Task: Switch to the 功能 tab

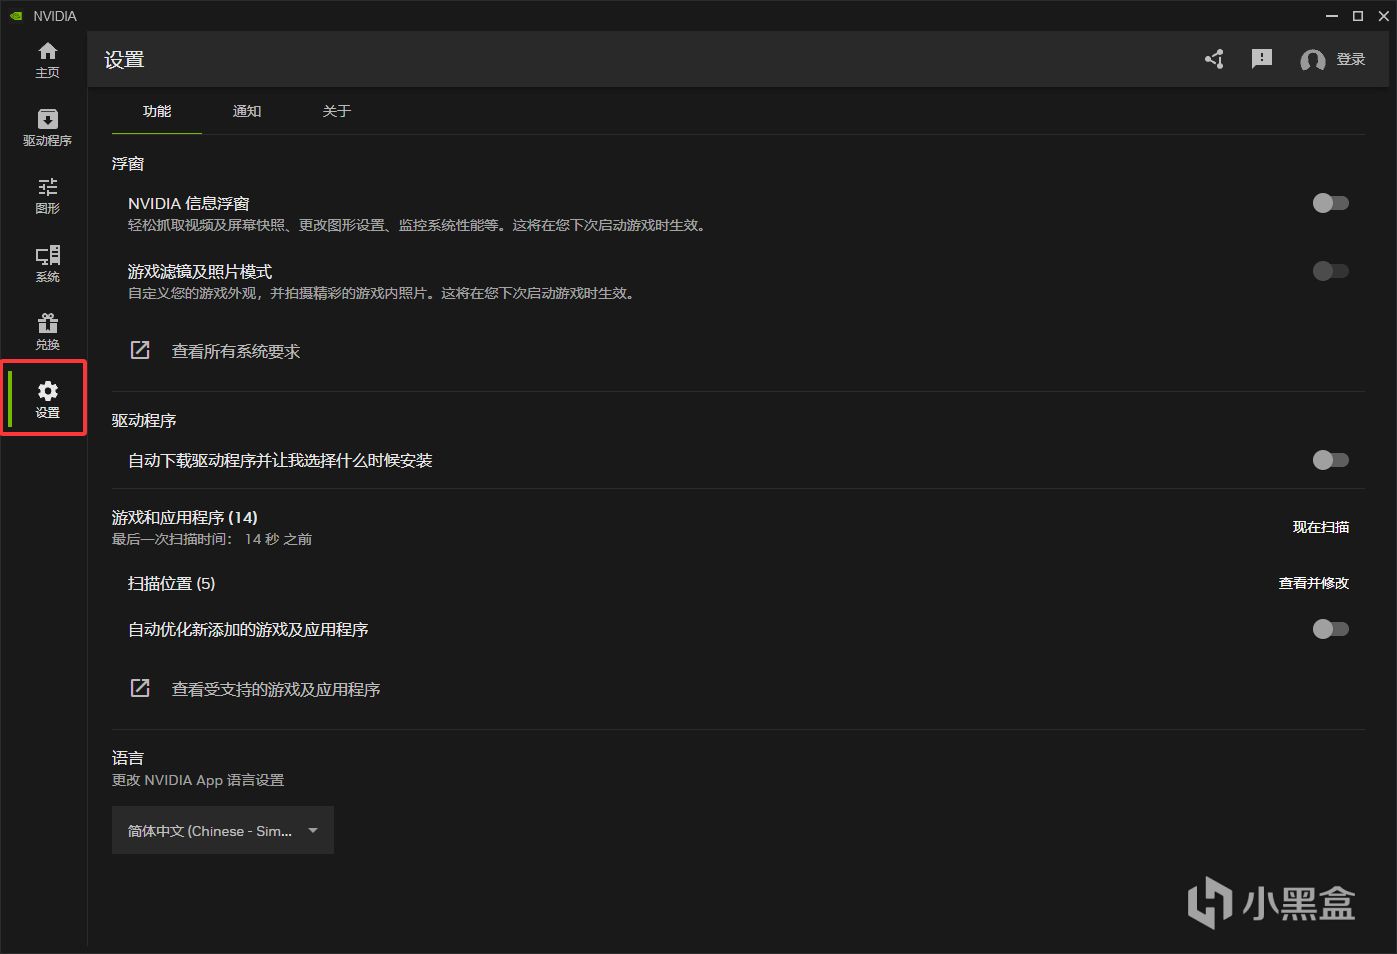Action: point(157,111)
